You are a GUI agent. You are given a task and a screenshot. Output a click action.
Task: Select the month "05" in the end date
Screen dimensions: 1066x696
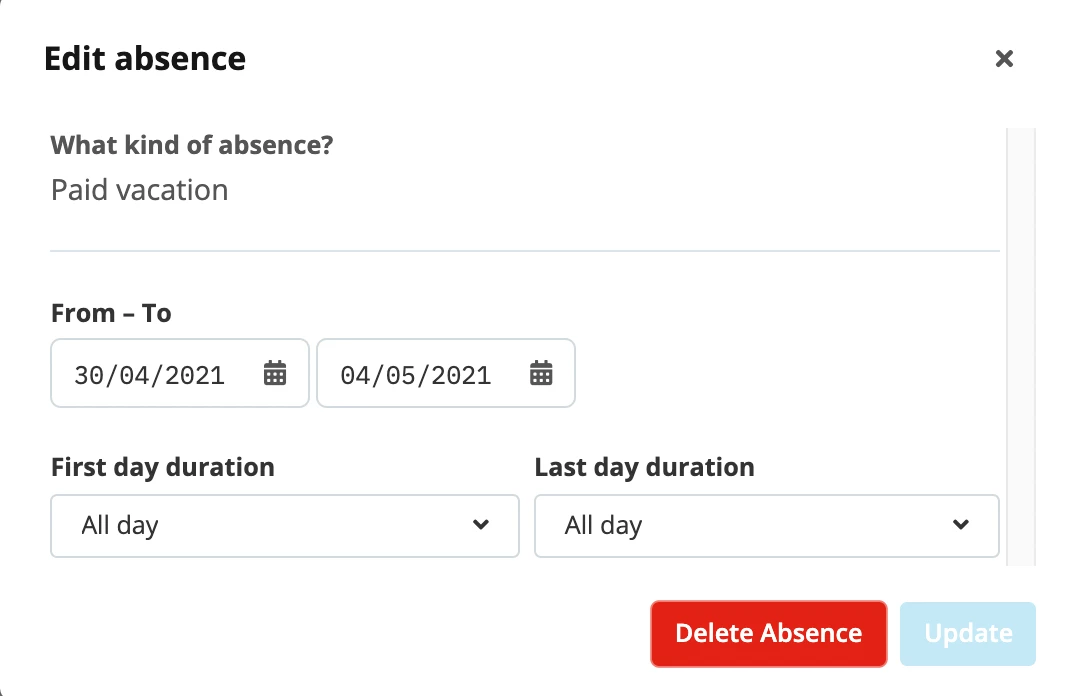click(x=400, y=376)
